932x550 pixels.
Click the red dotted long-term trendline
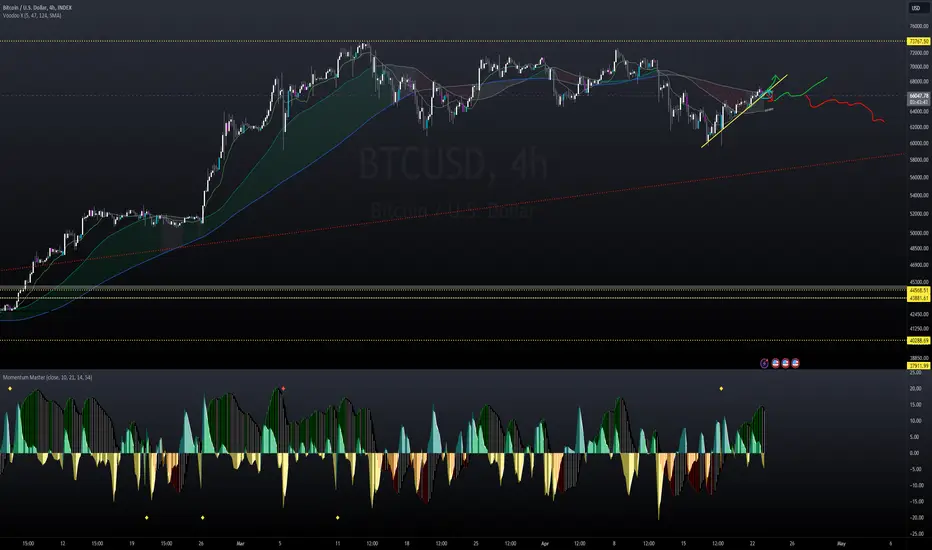(x=452, y=212)
